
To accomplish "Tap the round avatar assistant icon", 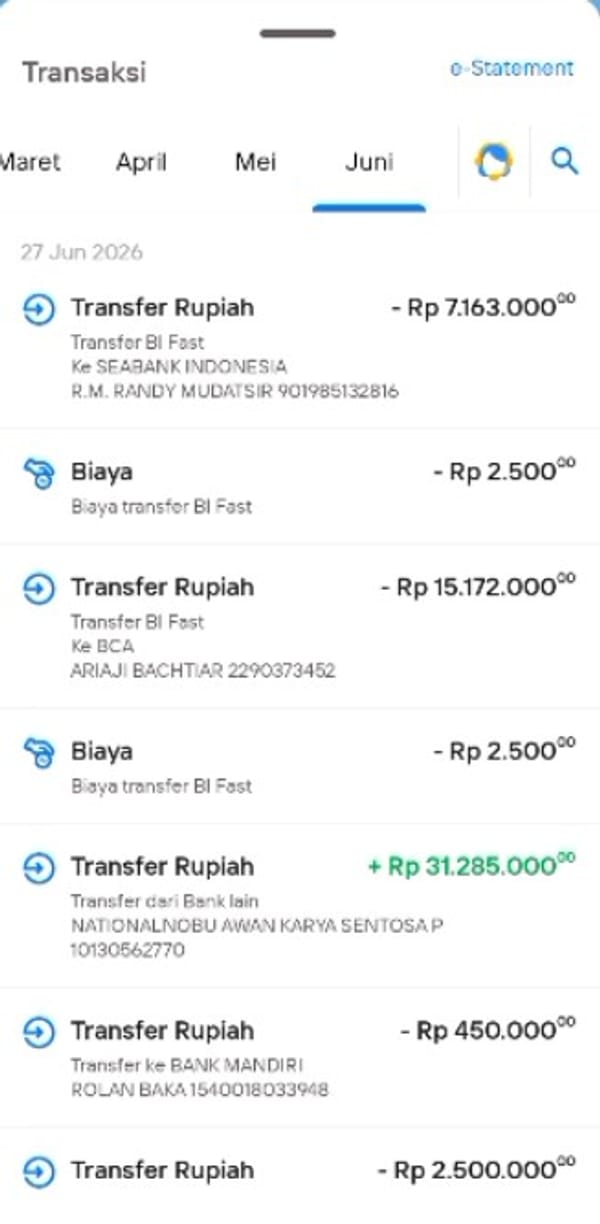I will coord(493,161).
